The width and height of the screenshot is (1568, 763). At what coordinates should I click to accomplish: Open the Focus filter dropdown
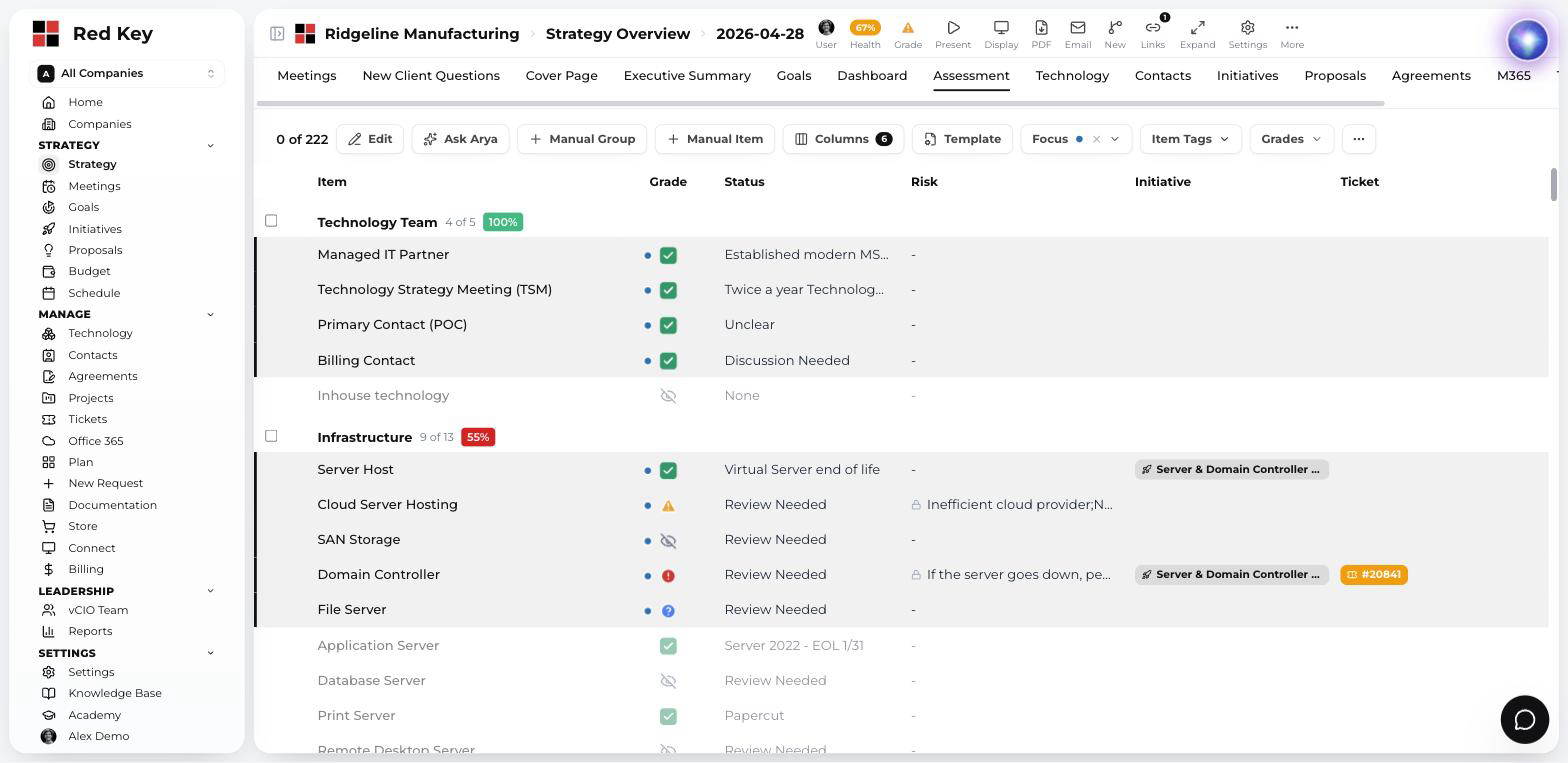(1114, 139)
